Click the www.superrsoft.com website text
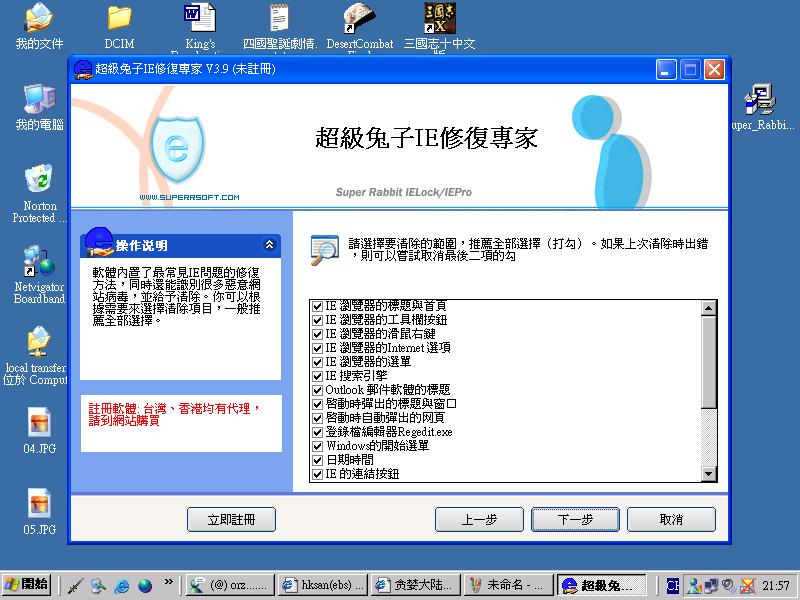800x600 pixels. [189, 197]
